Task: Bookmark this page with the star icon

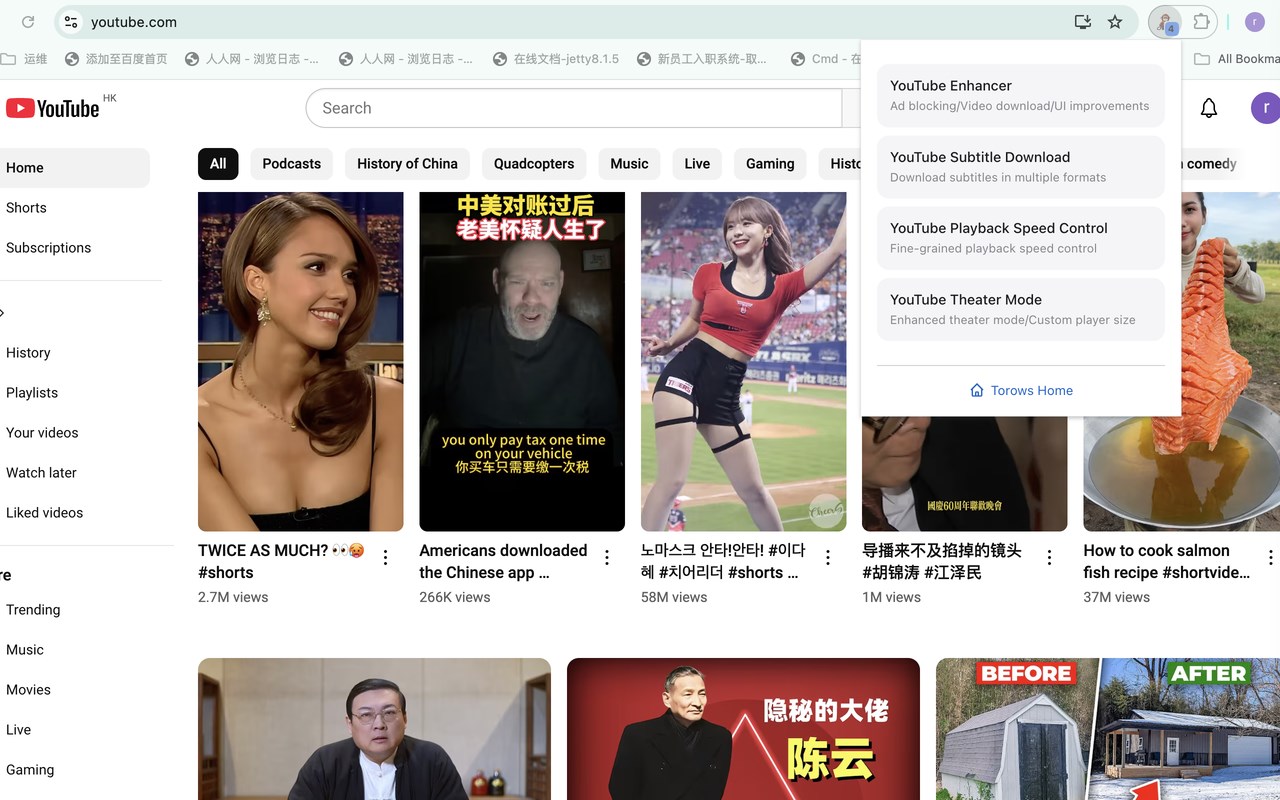Action: pyautogui.click(x=1115, y=22)
